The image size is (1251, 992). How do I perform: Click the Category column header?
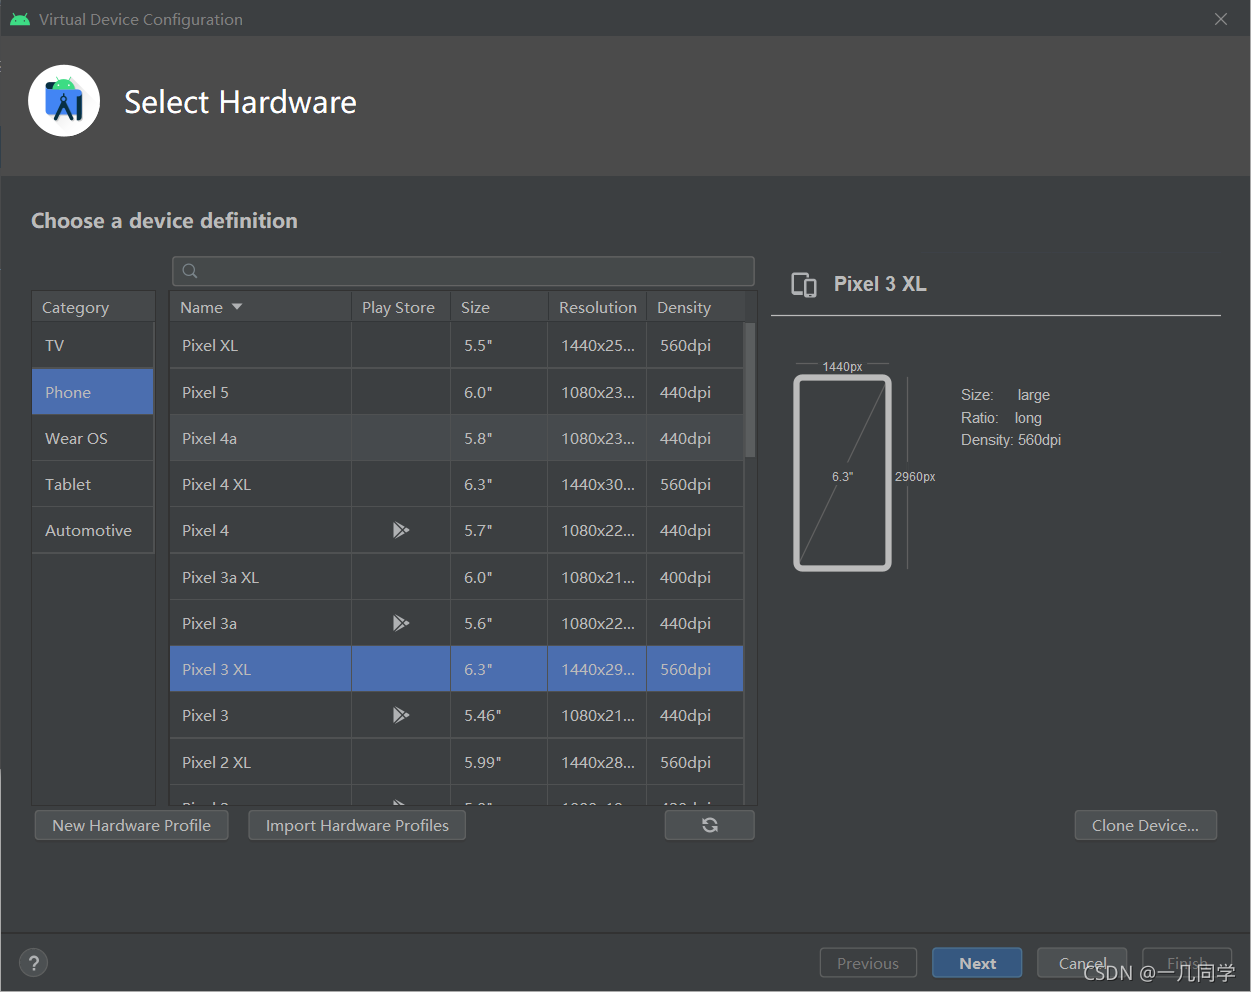(x=93, y=307)
